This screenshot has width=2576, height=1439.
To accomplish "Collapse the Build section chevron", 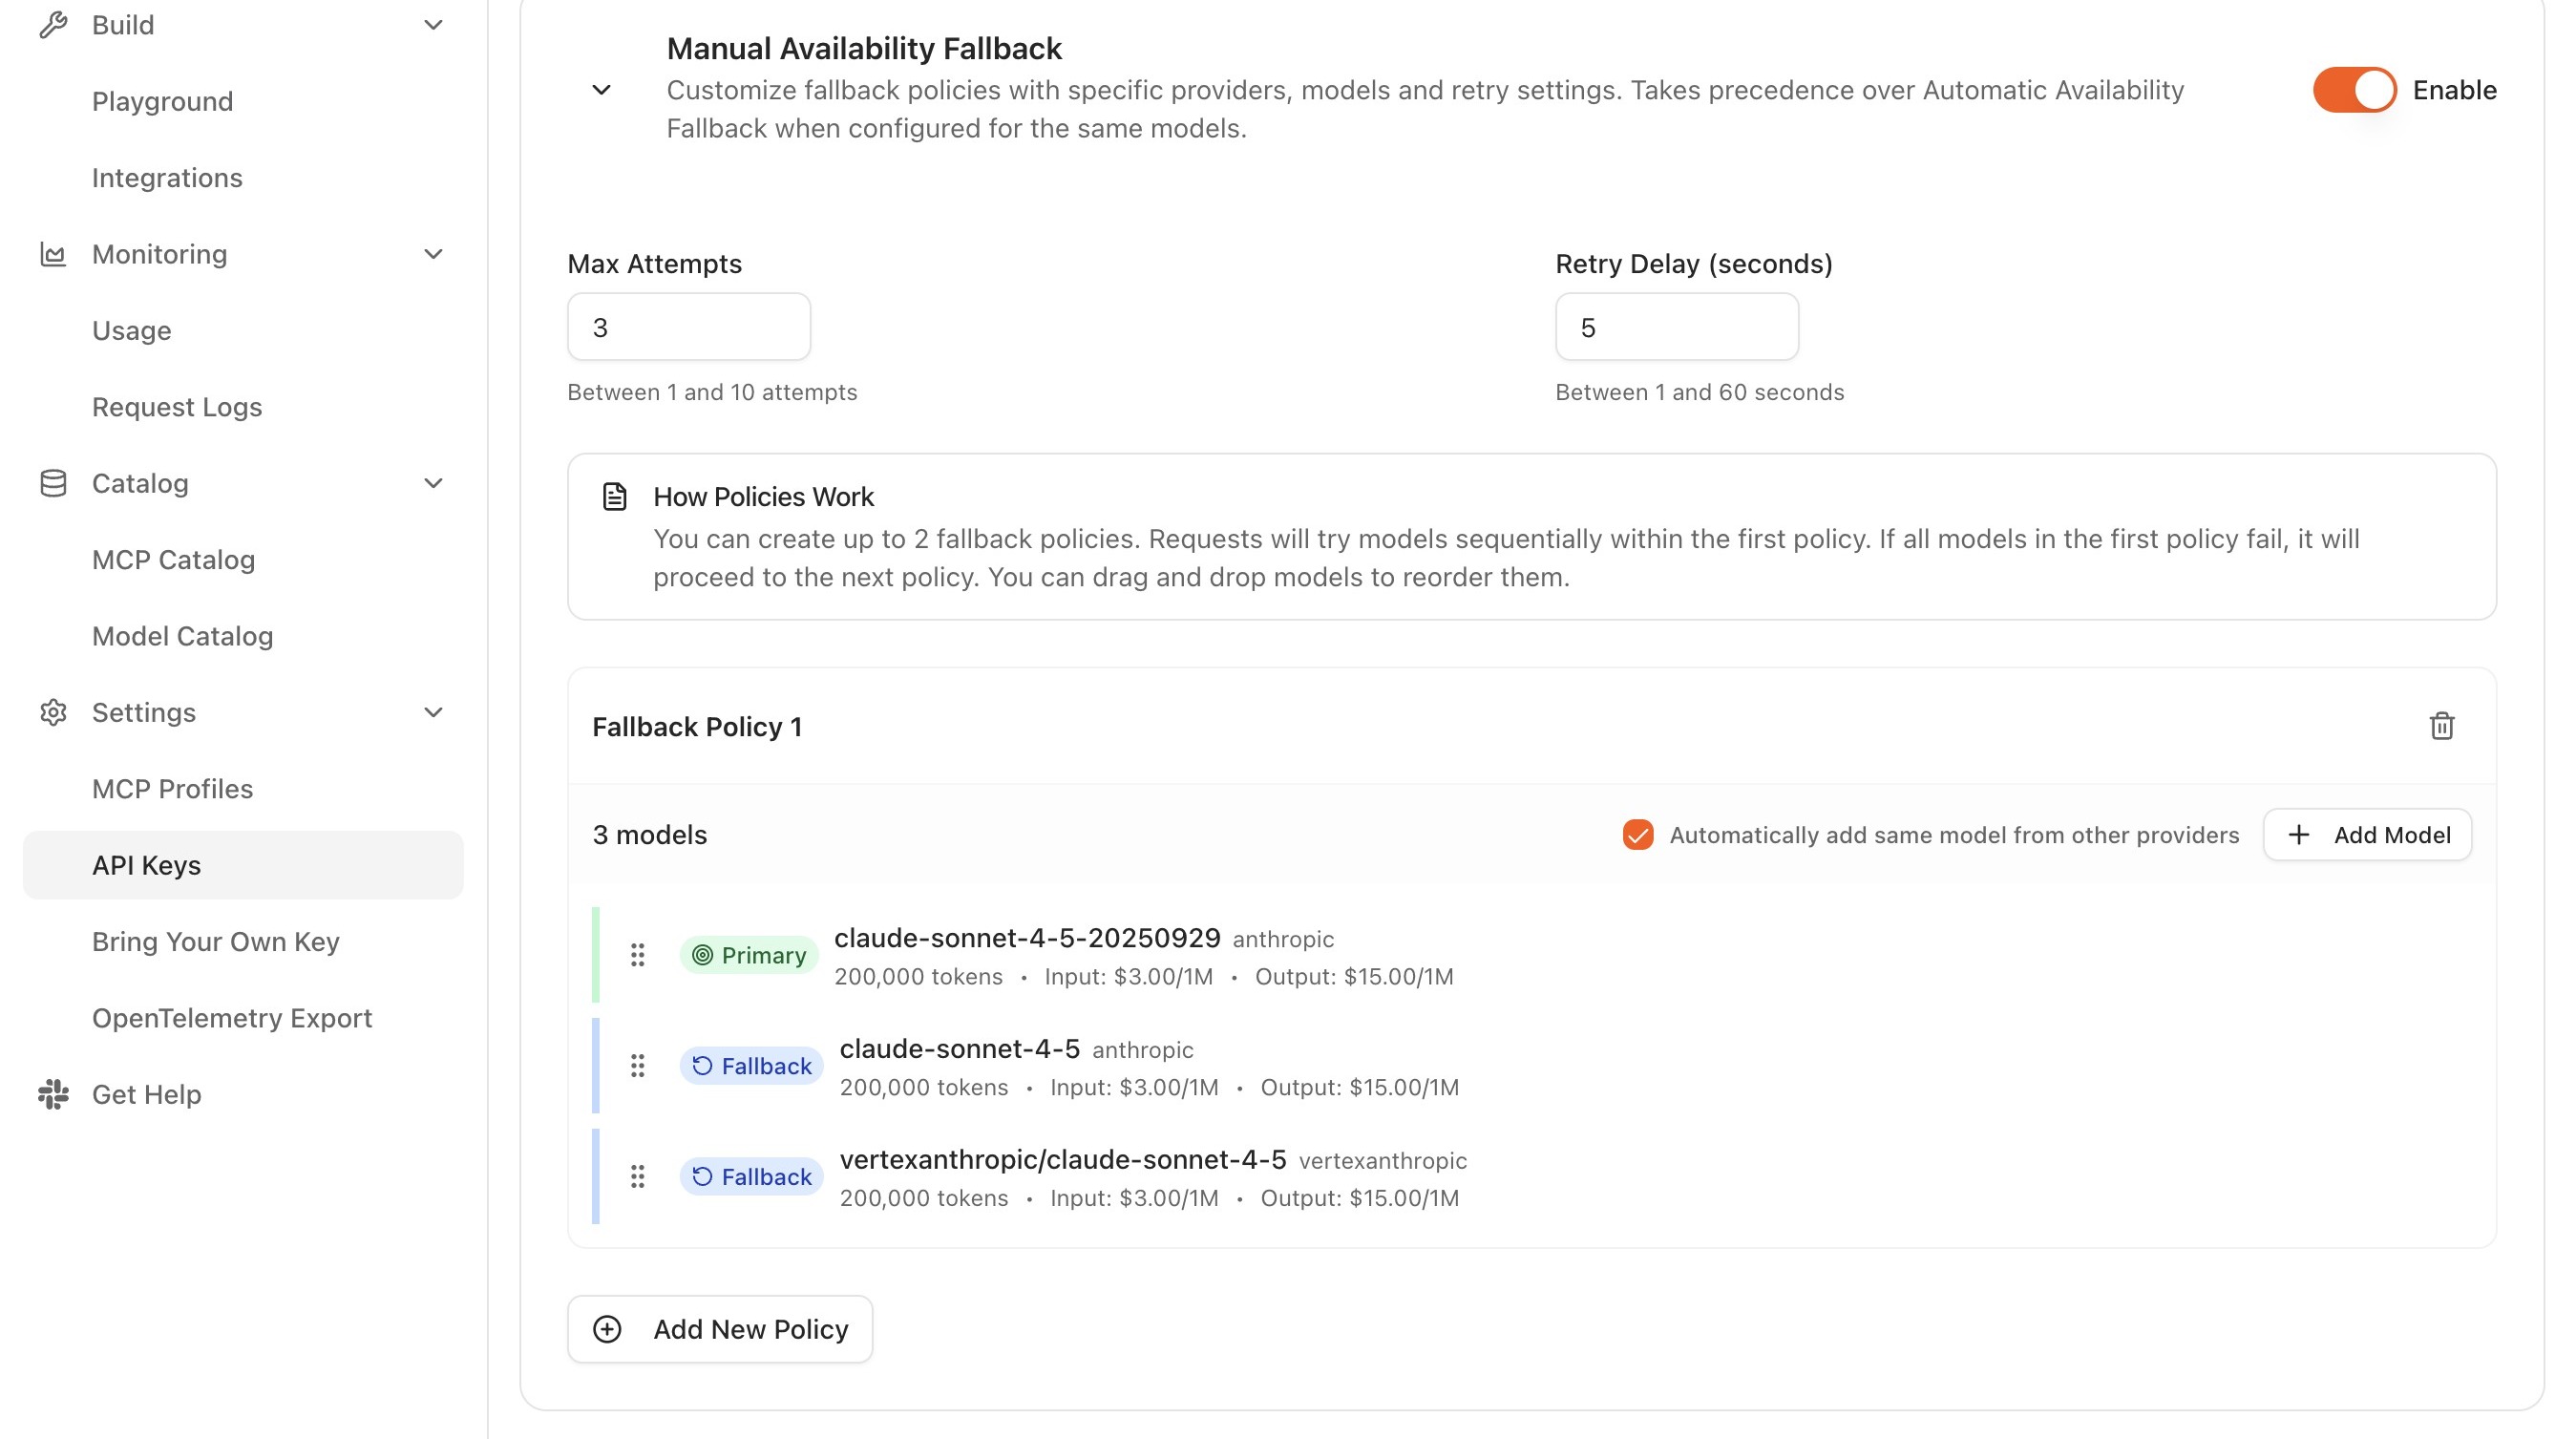I will pyautogui.click(x=433, y=25).
